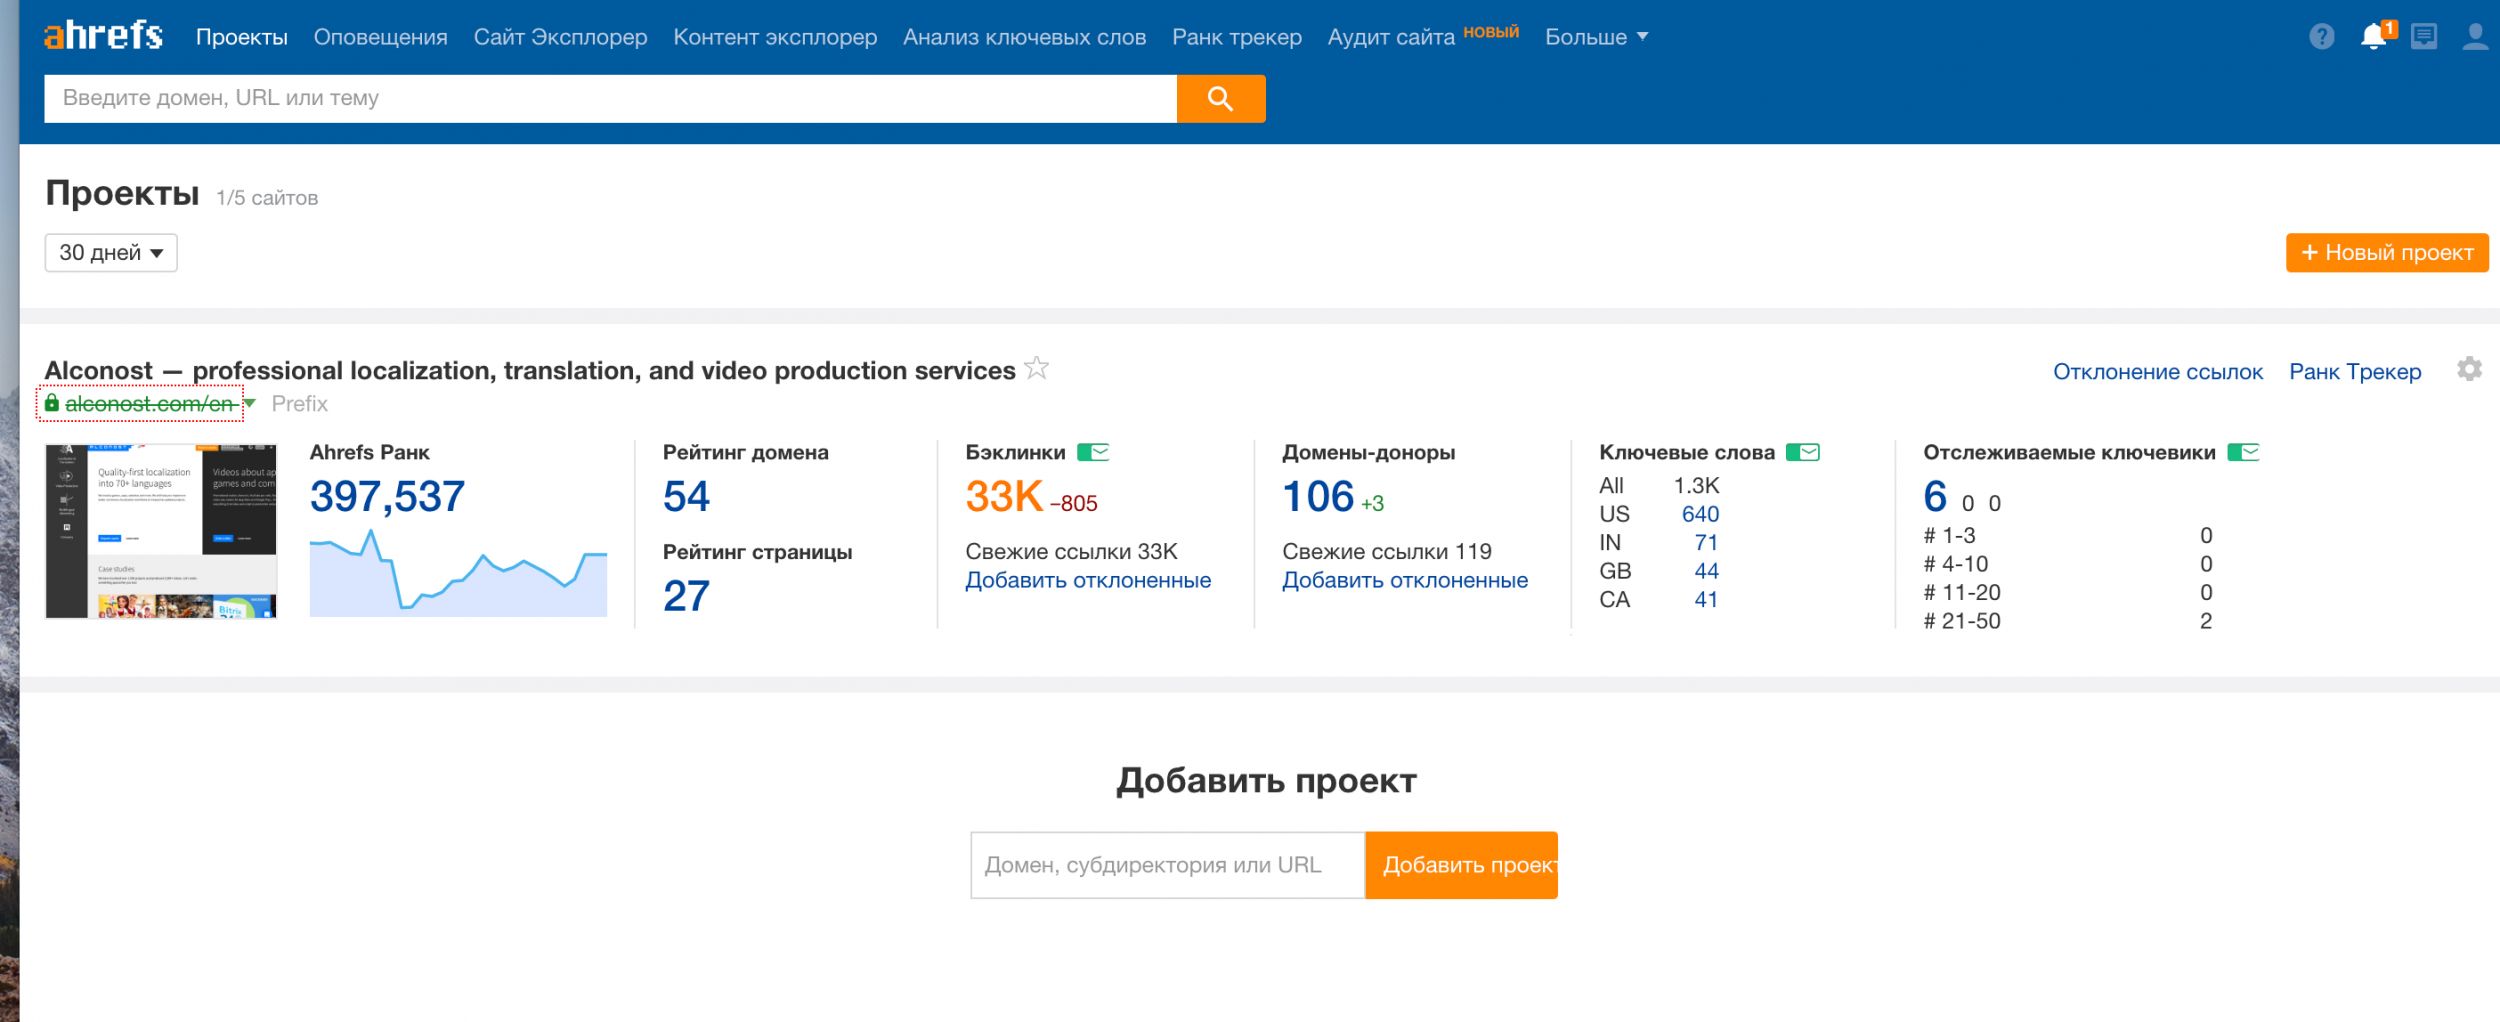Open Оповещения in the top menu
Image resolution: width=2500 pixels, height=1022 pixels.
[380, 37]
